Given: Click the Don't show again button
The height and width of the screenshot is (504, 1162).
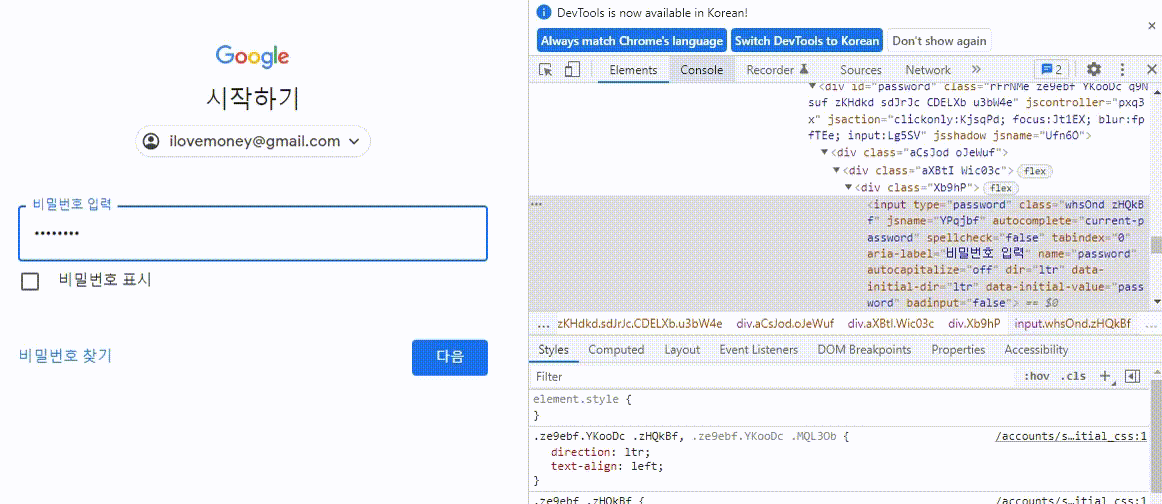Looking at the screenshot, I should pos(939,41).
